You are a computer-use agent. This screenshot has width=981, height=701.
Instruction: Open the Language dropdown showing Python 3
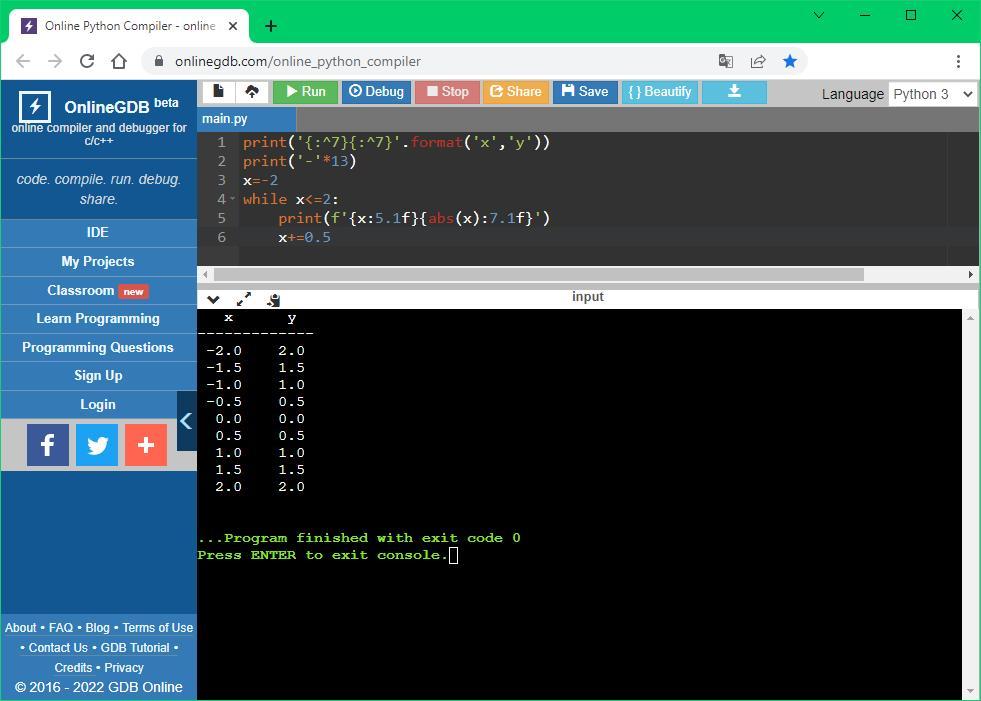pos(932,94)
